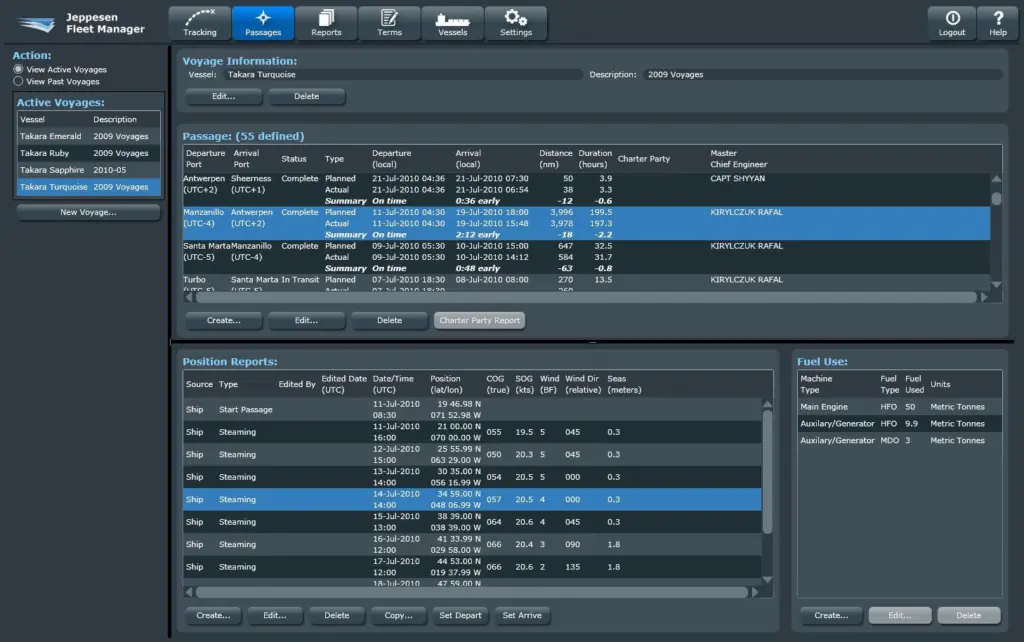This screenshot has height=642, width=1024.
Task: Open the Terms tab
Action: click(389, 23)
